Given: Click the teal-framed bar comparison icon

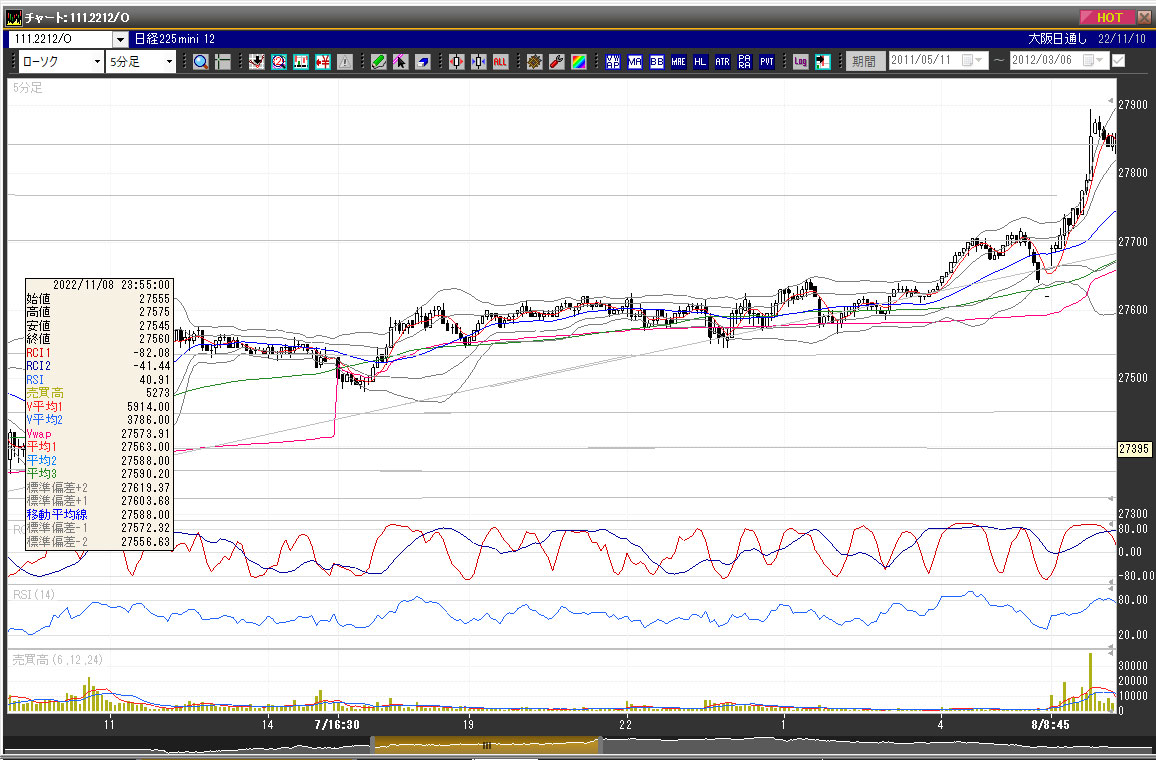Looking at the screenshot, I should [301, 62].
